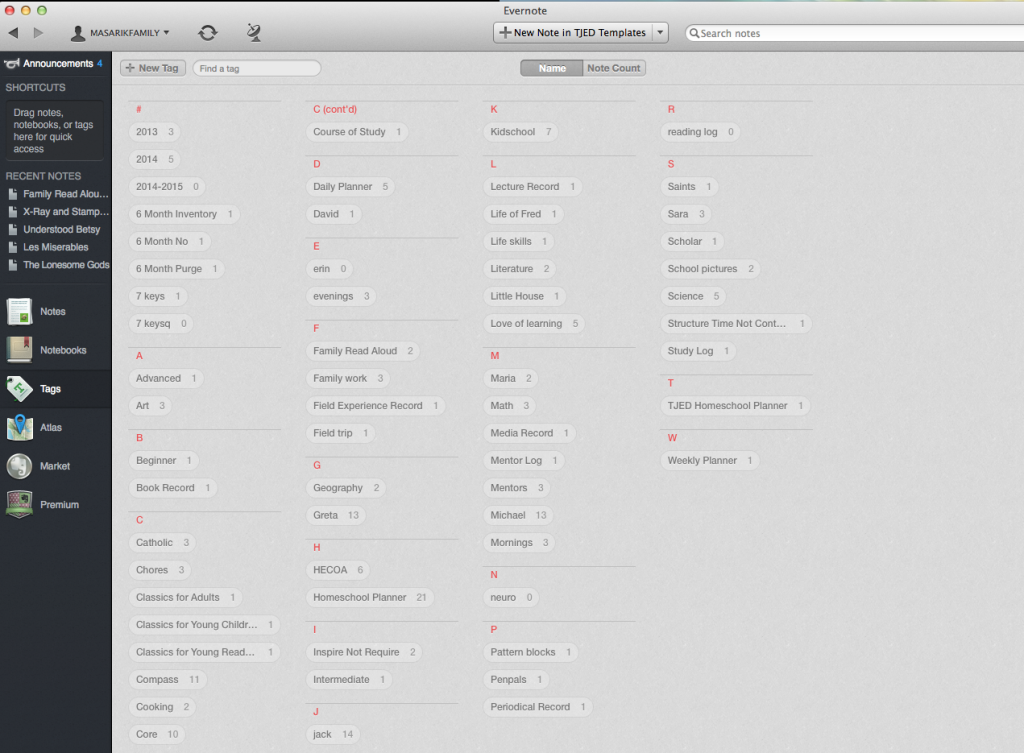This screenshot has height=753, width=1024.
Task: Select the Science tag
Action: (693, 296)
